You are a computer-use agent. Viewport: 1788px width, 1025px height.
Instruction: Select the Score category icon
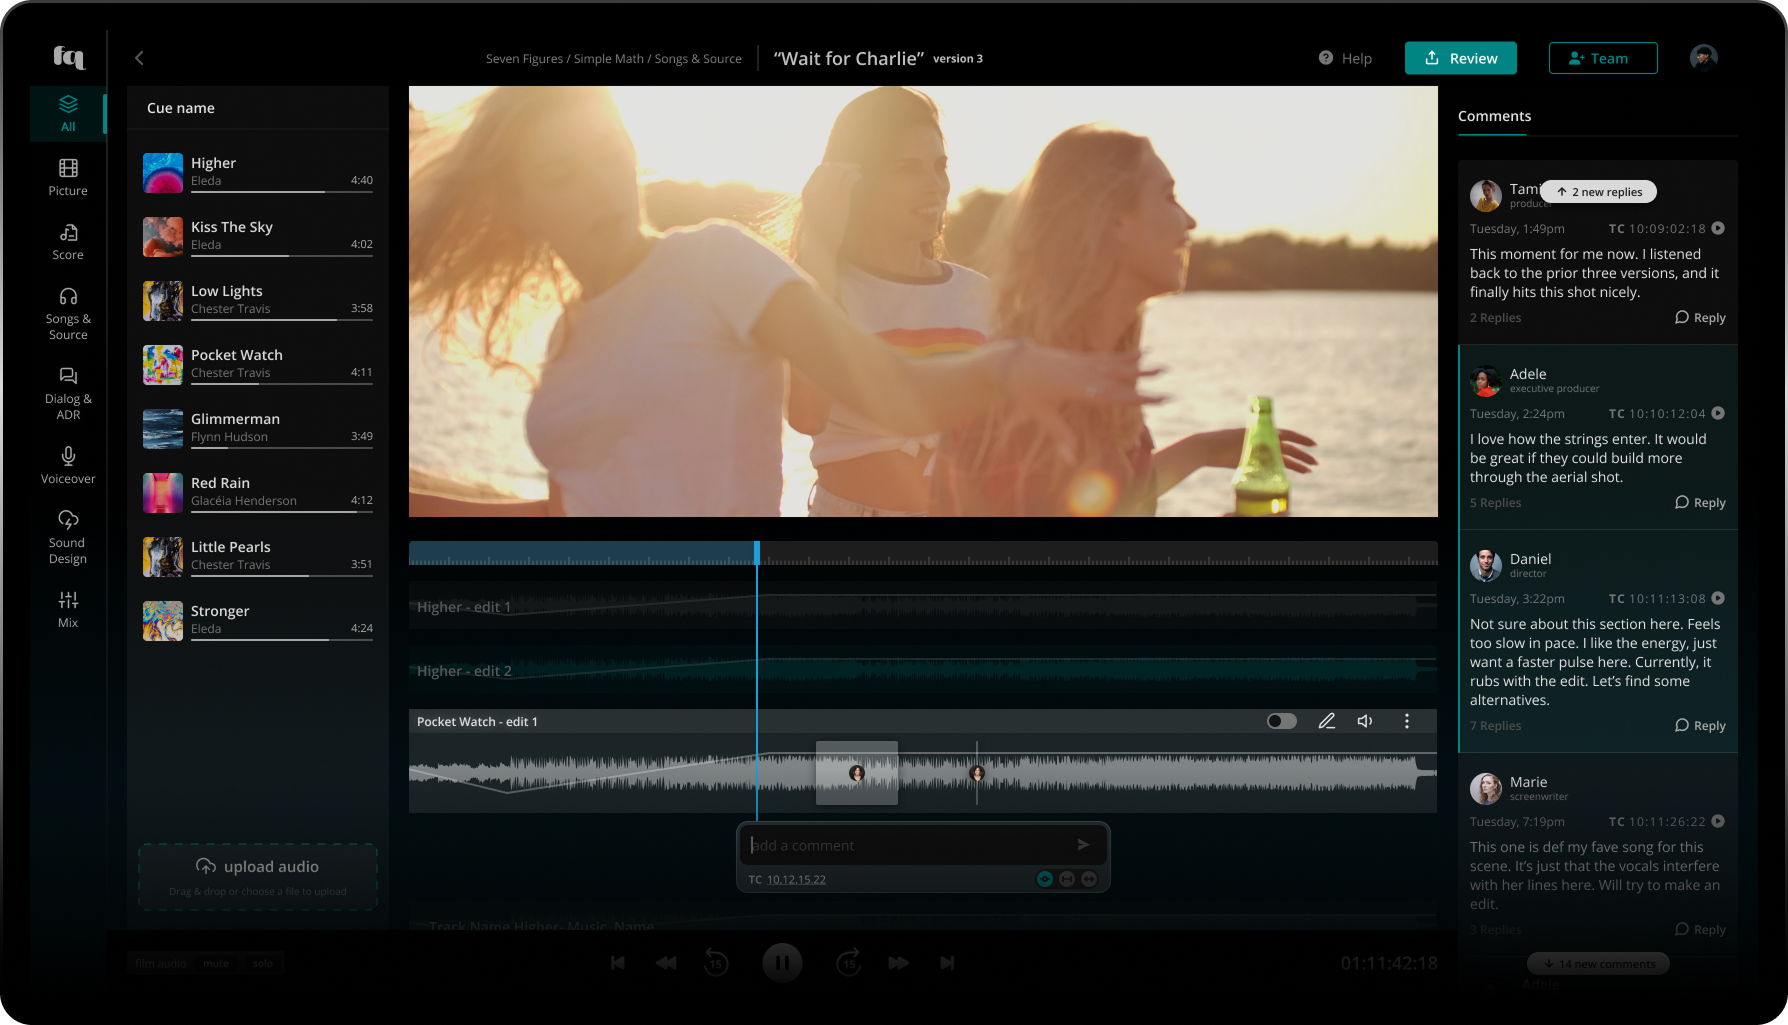pos(68,241)
